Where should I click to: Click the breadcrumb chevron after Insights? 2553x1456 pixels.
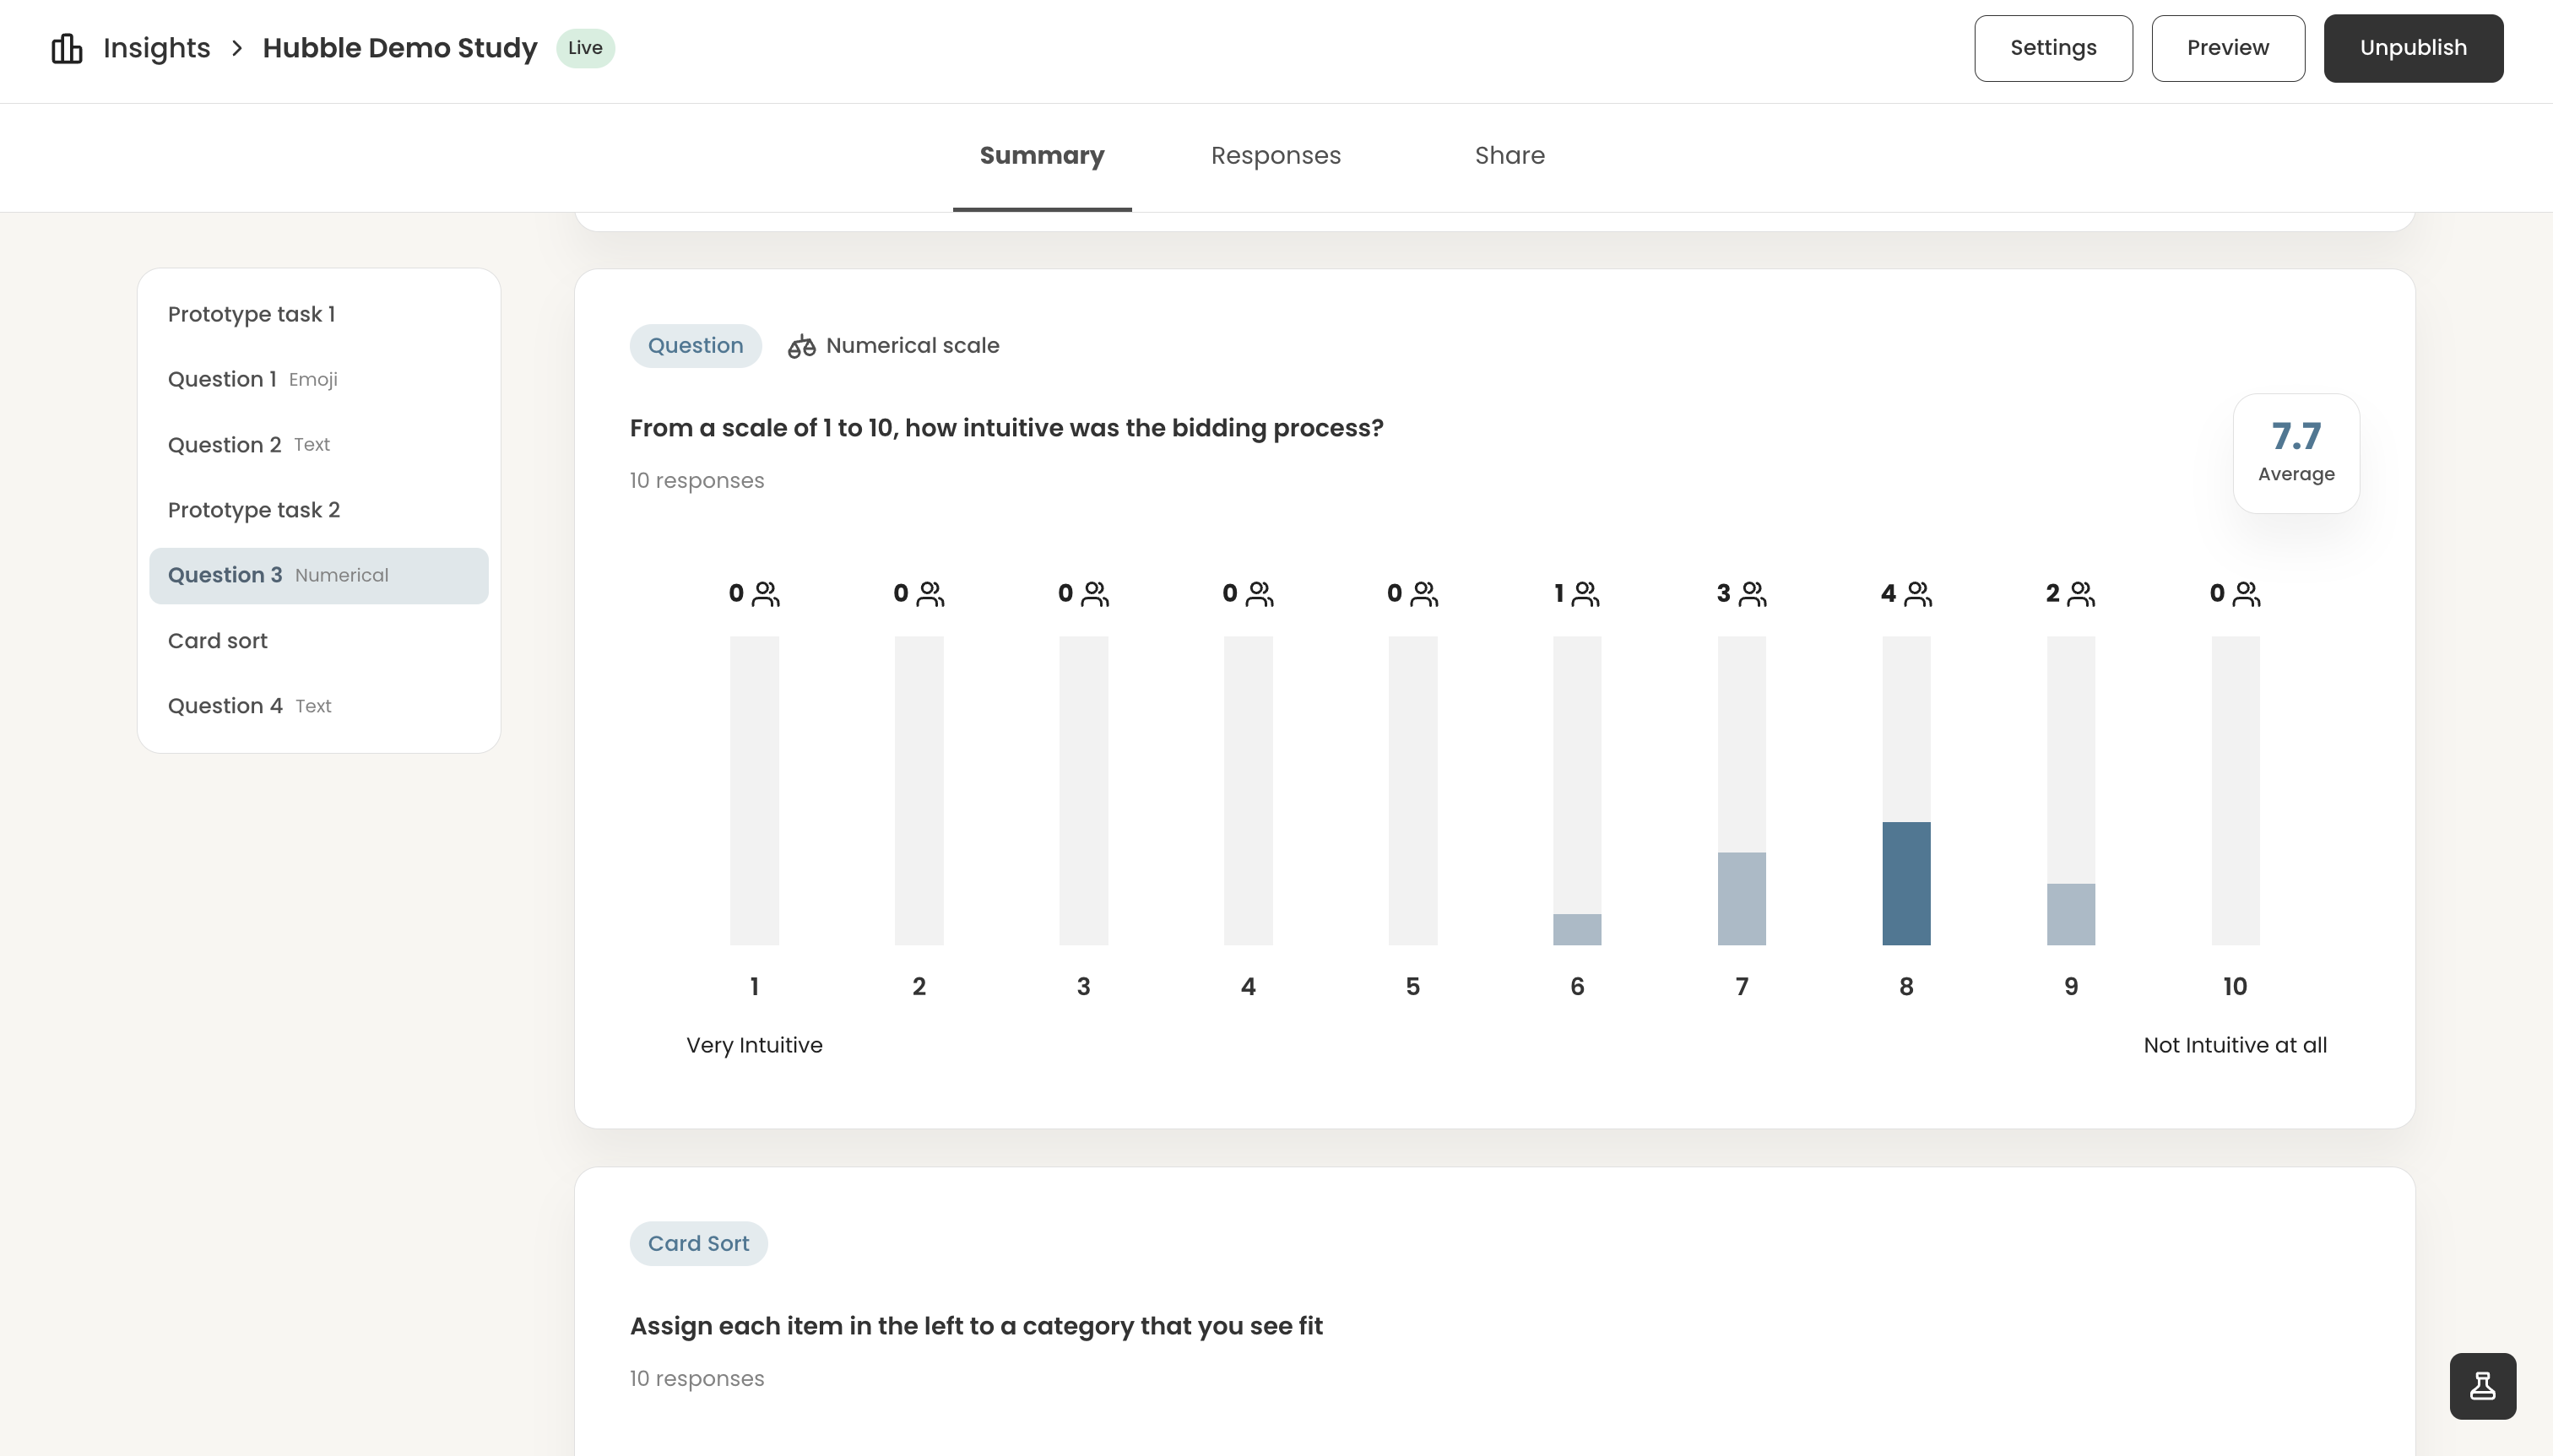(237, 48)
